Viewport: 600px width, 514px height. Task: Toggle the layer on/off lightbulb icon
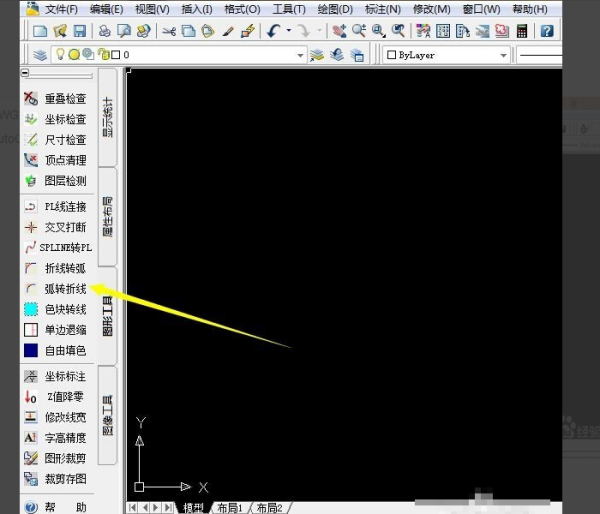coord(59,55)
